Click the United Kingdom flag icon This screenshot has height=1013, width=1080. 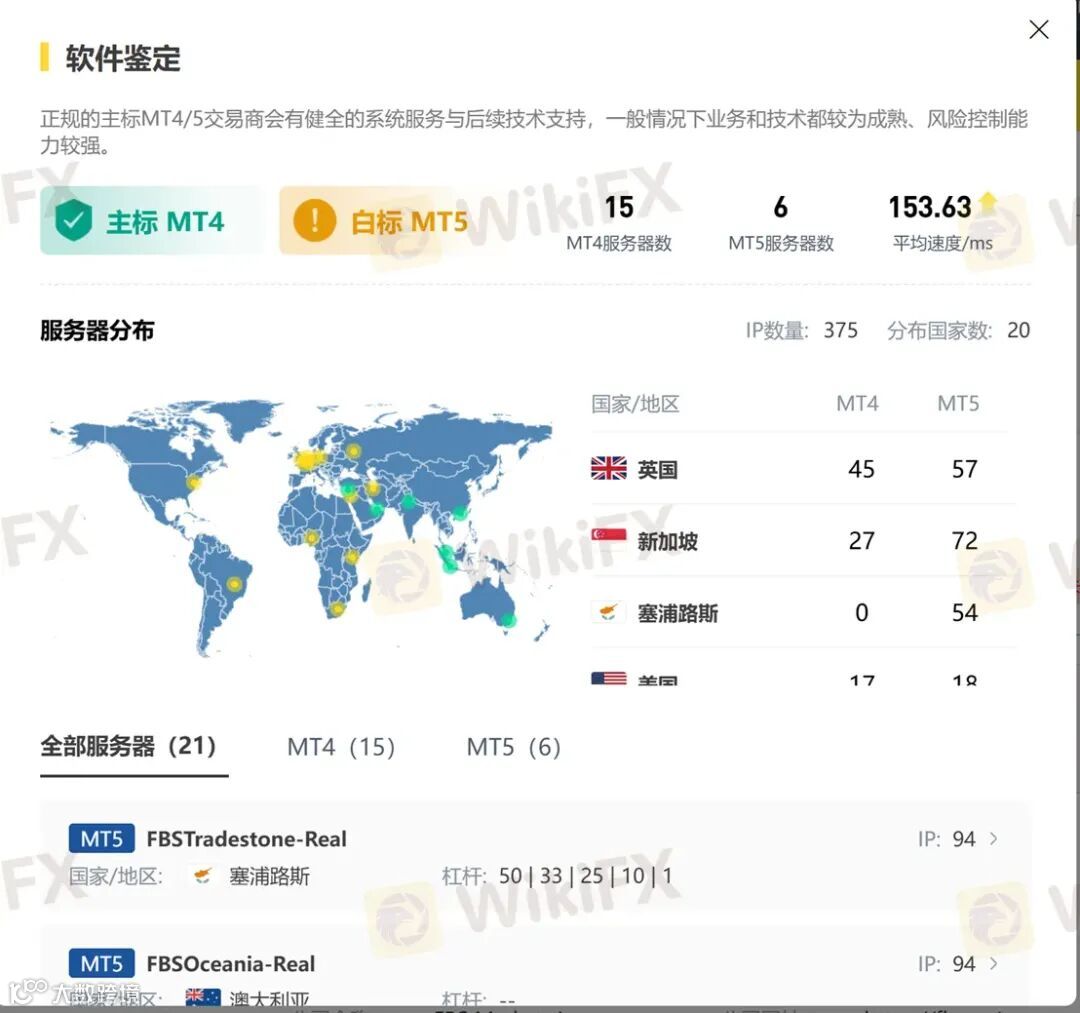click(609, 468)
